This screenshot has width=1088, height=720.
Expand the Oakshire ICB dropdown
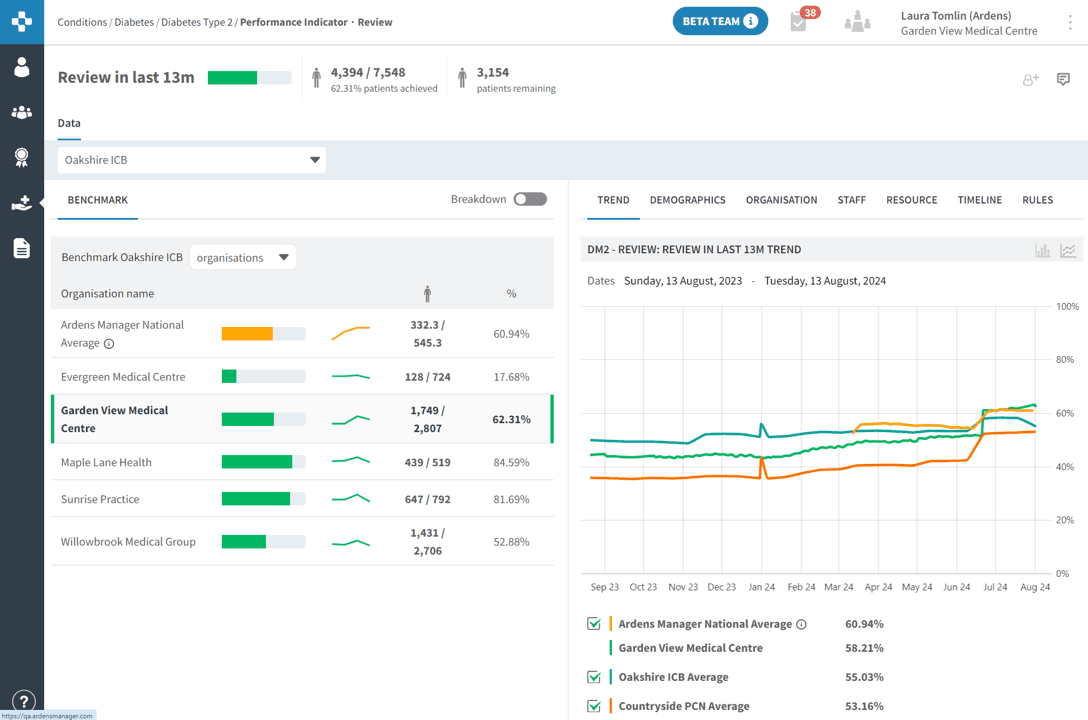(x=191, y=160)
